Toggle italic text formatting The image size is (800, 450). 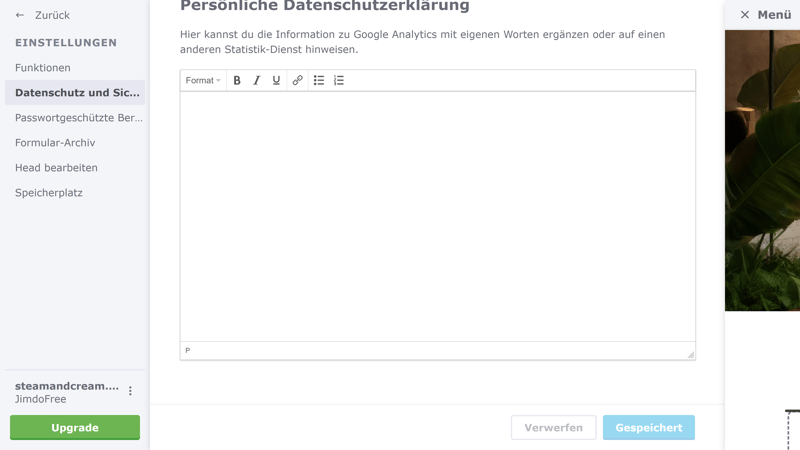tap(256, 80)
